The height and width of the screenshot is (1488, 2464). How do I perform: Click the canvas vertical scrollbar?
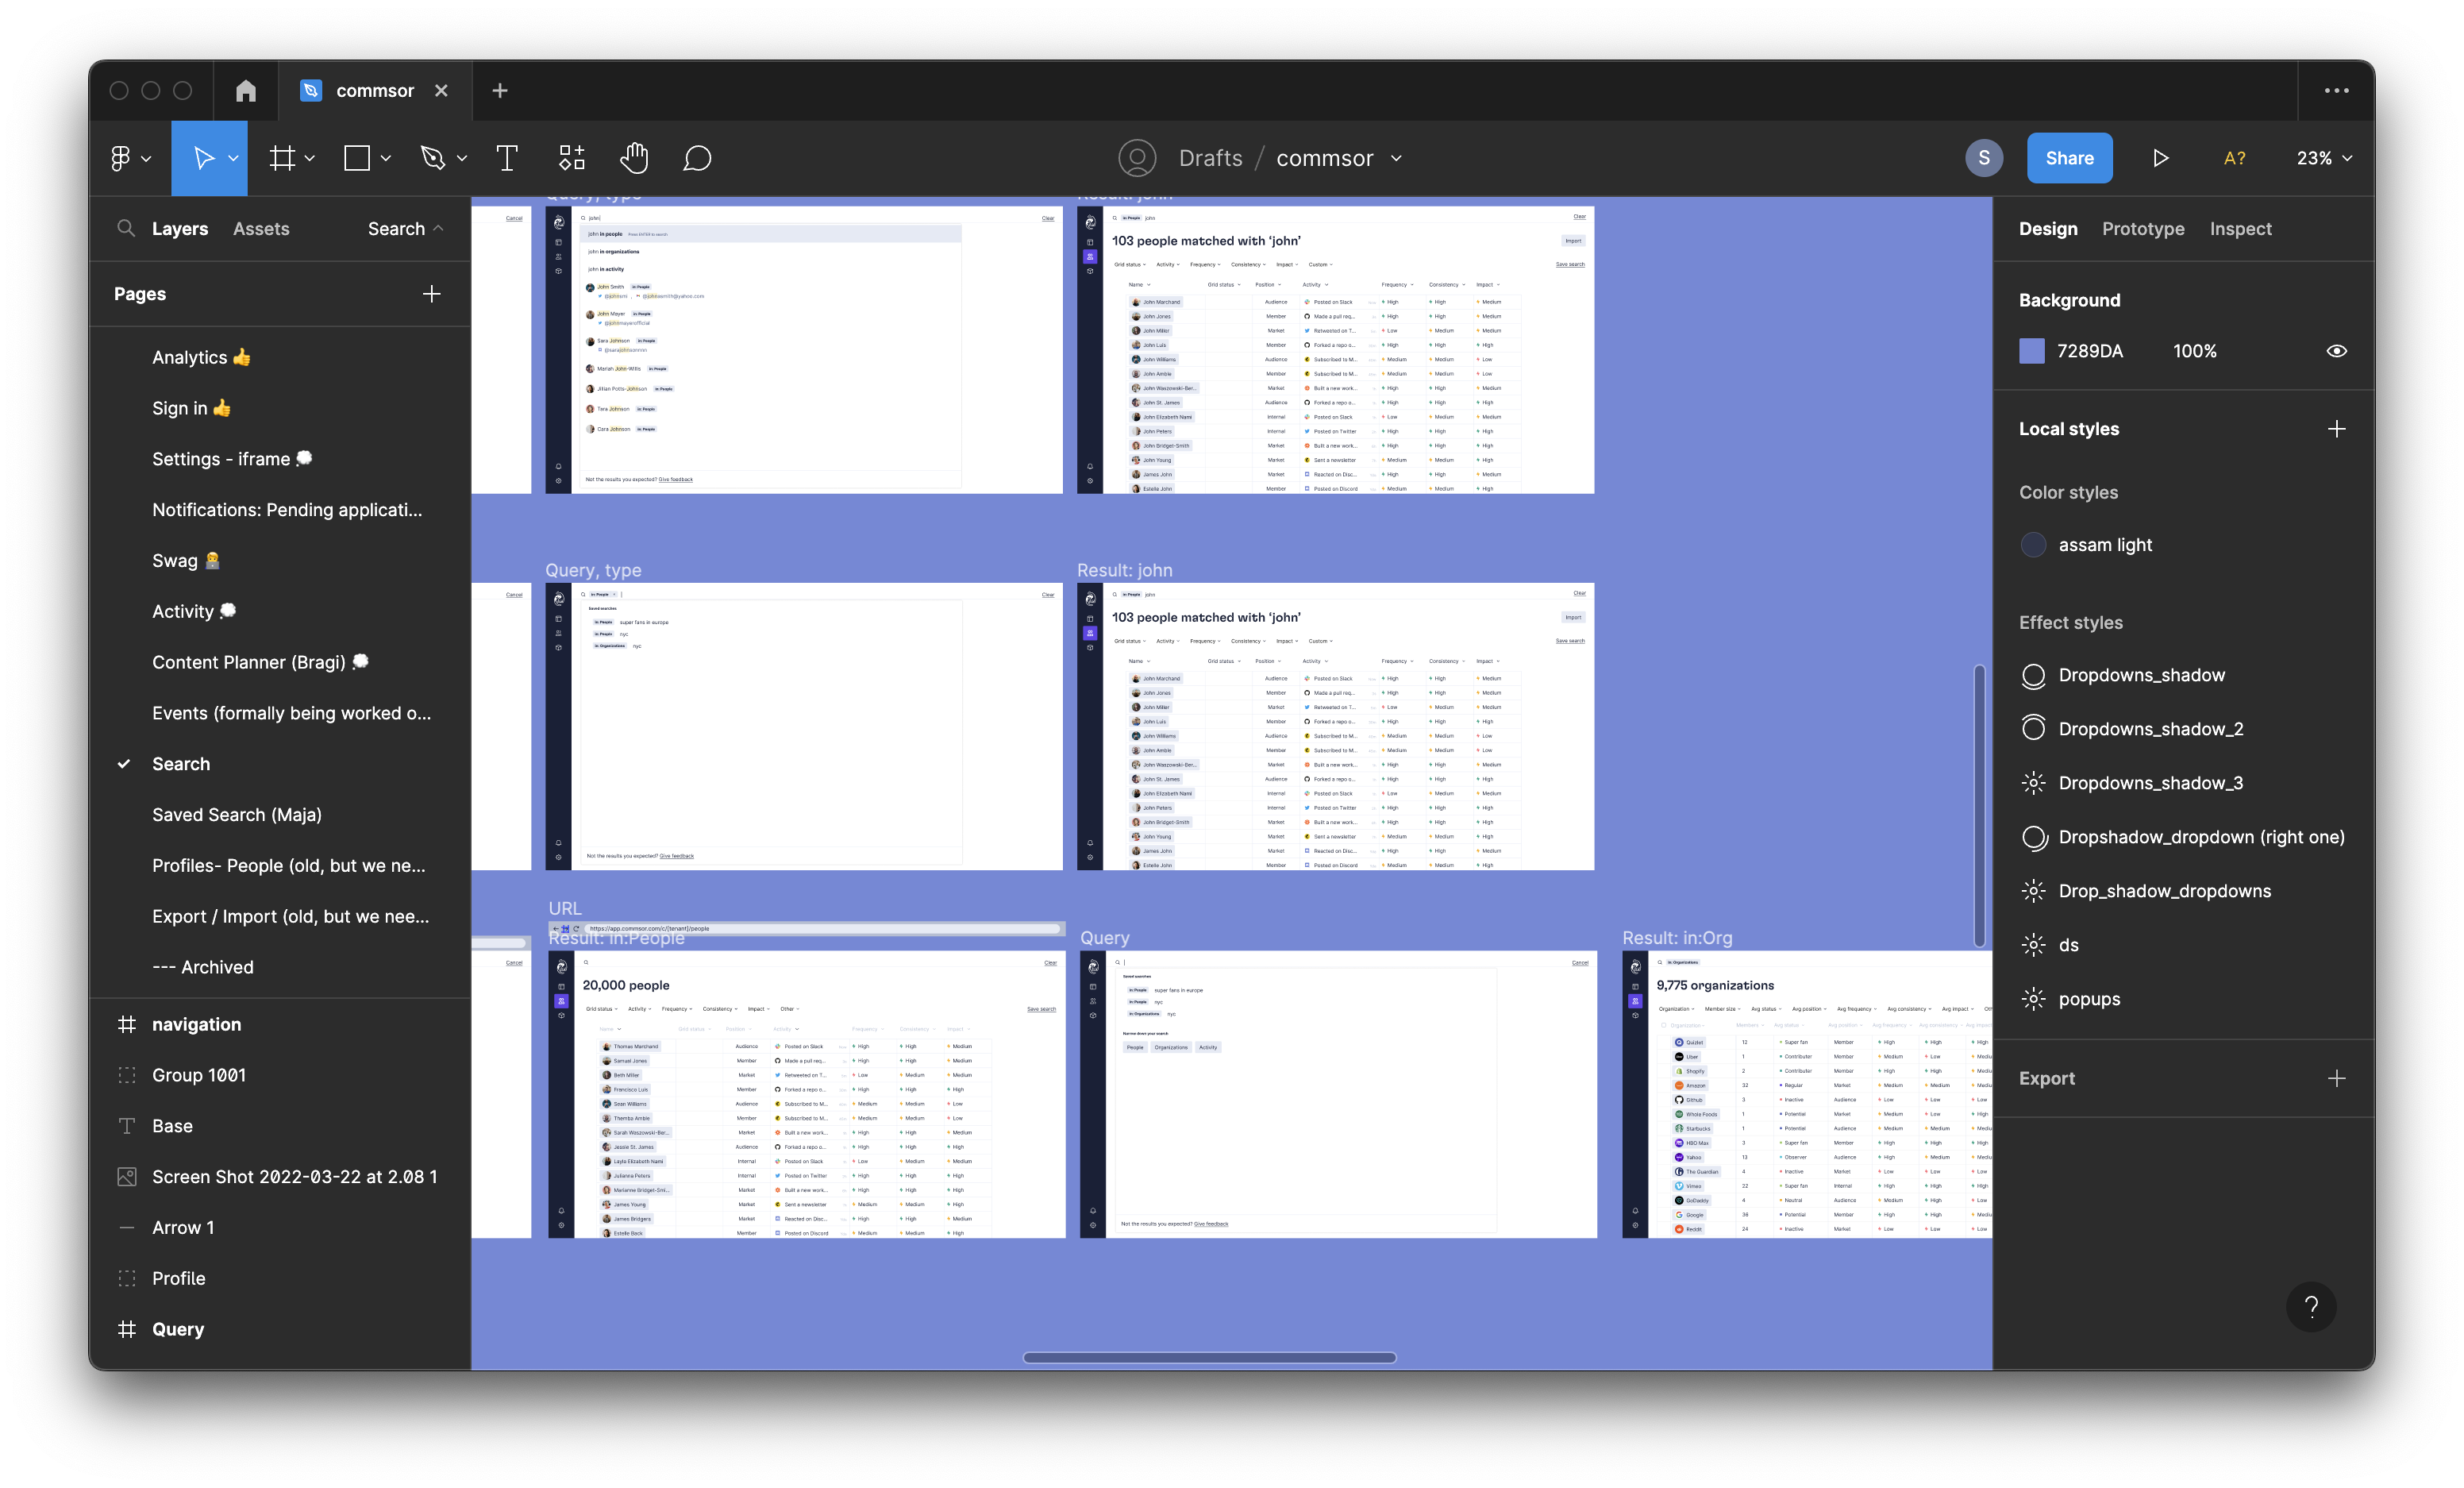tap(1979, 805)
